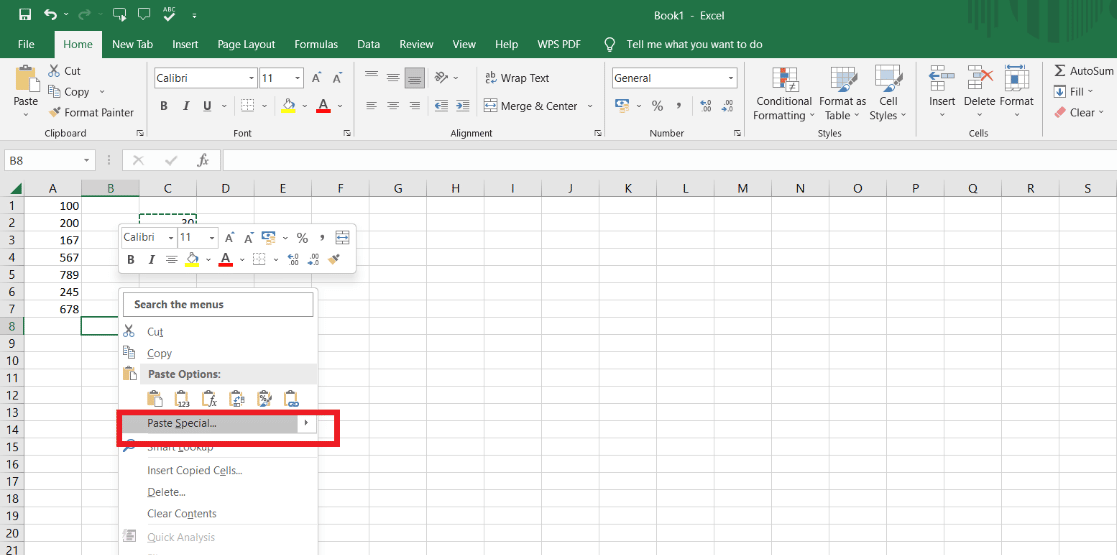
Task: Open the Fill menu
Action: [x=1076, y=92]
